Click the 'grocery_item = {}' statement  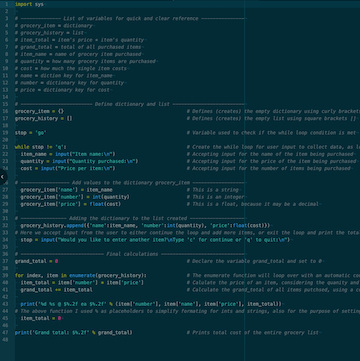(39, 111)
